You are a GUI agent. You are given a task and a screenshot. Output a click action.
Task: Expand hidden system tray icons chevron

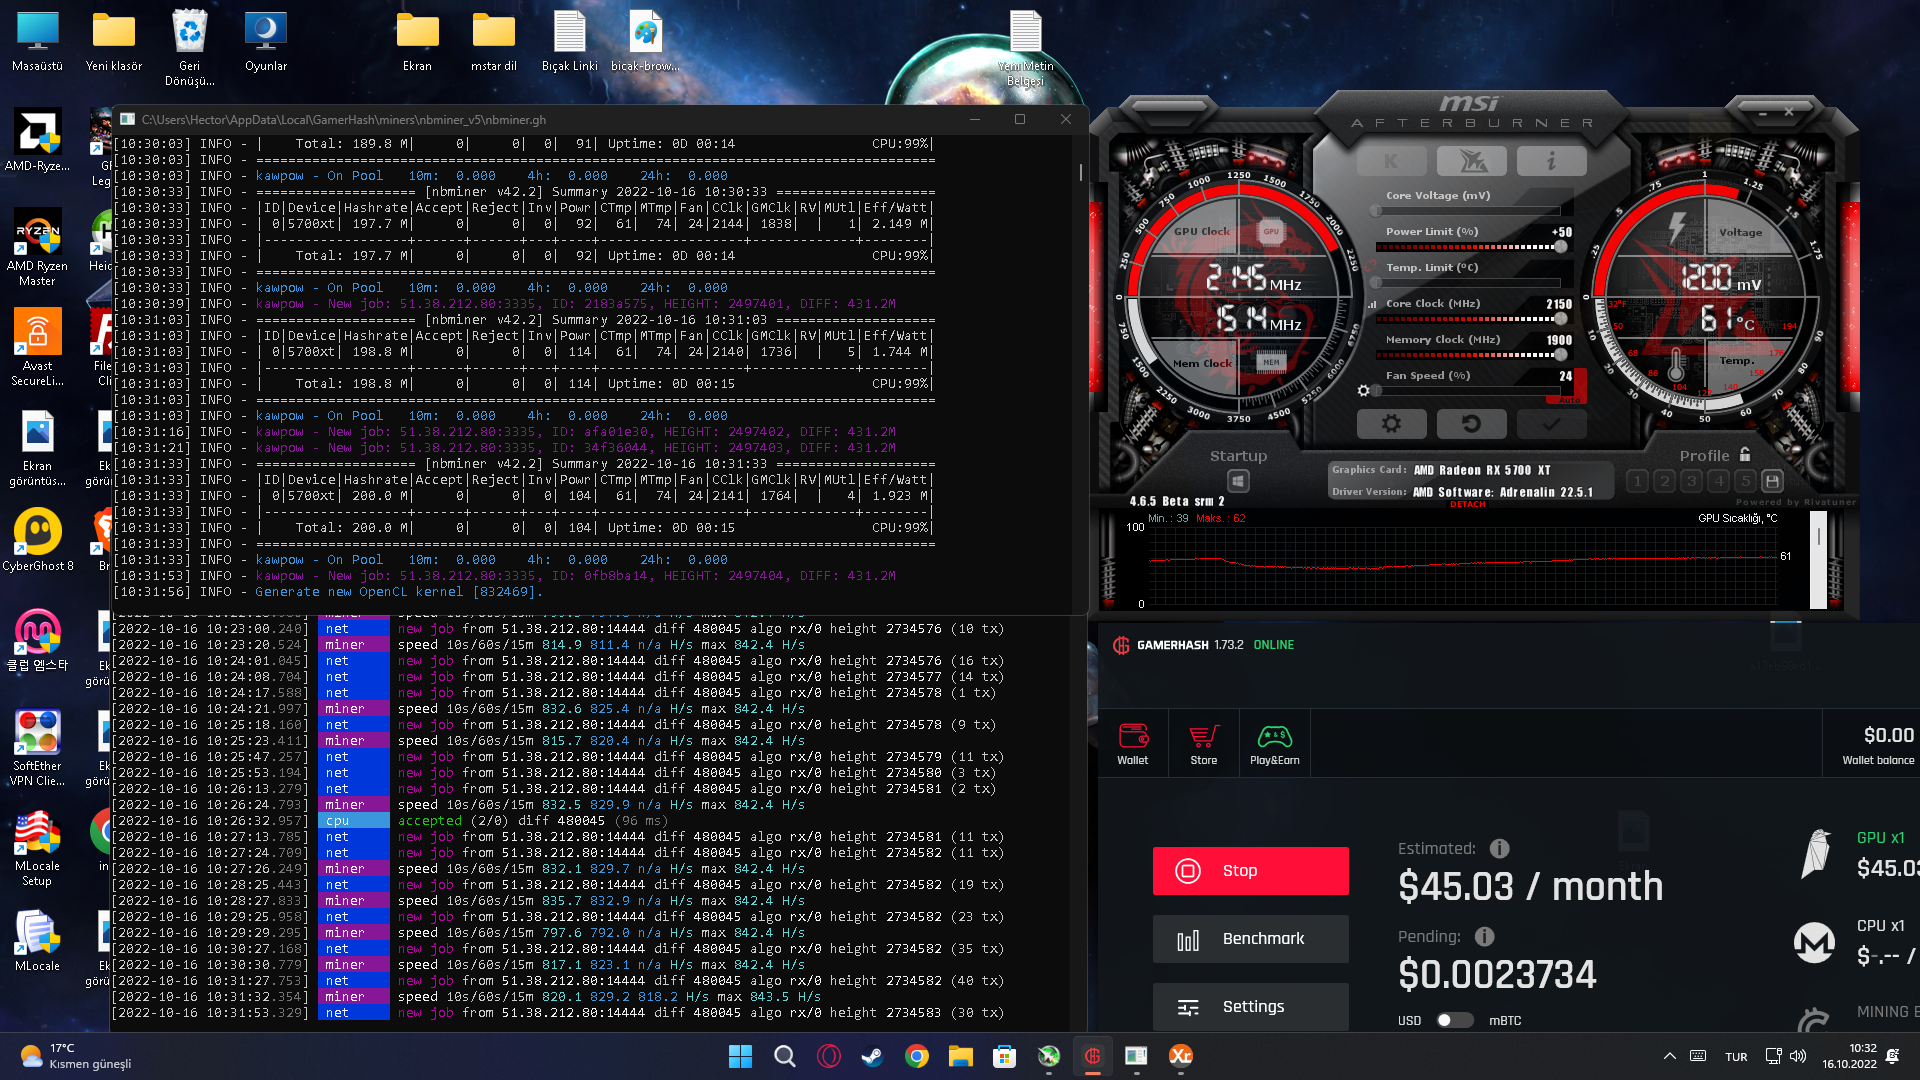[1669, 1056]
